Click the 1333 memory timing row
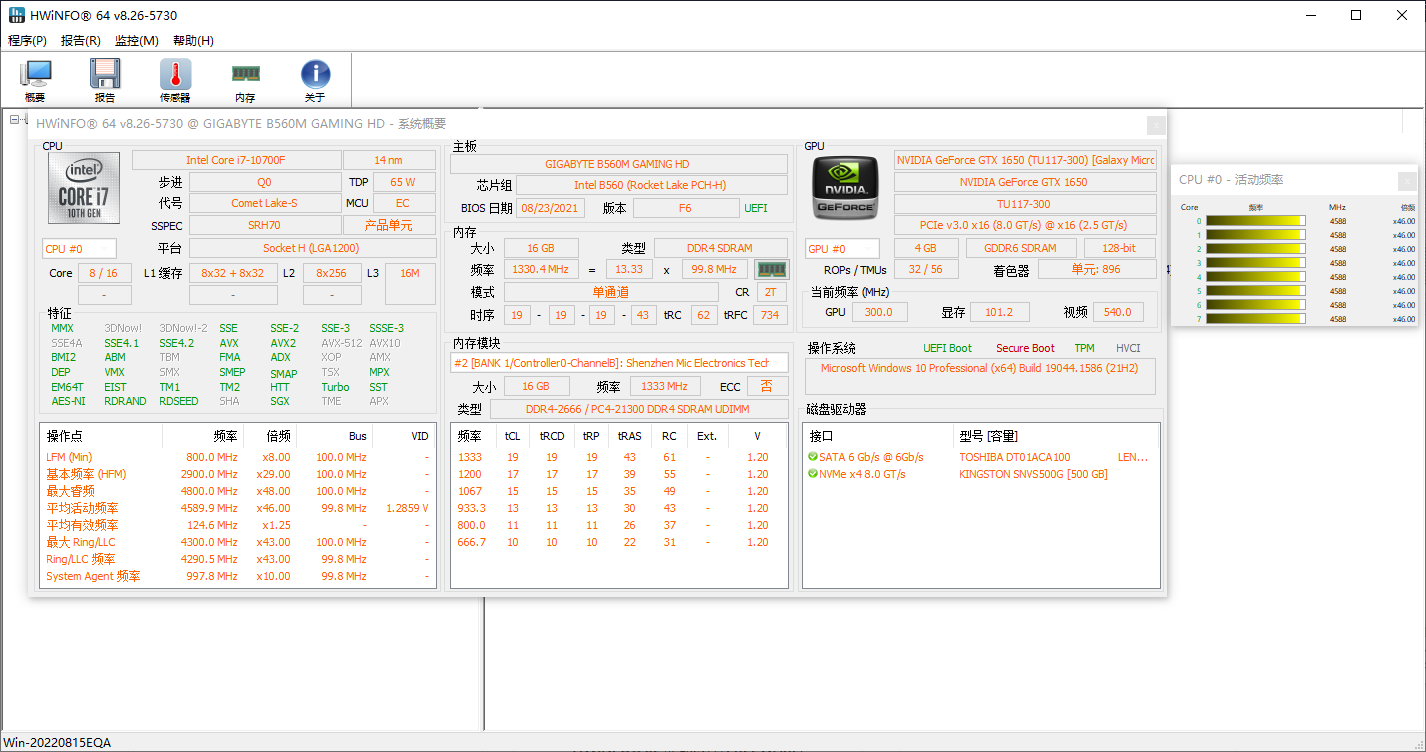Viewport: 1426px width, 752px height. click(x=617, y=457)
